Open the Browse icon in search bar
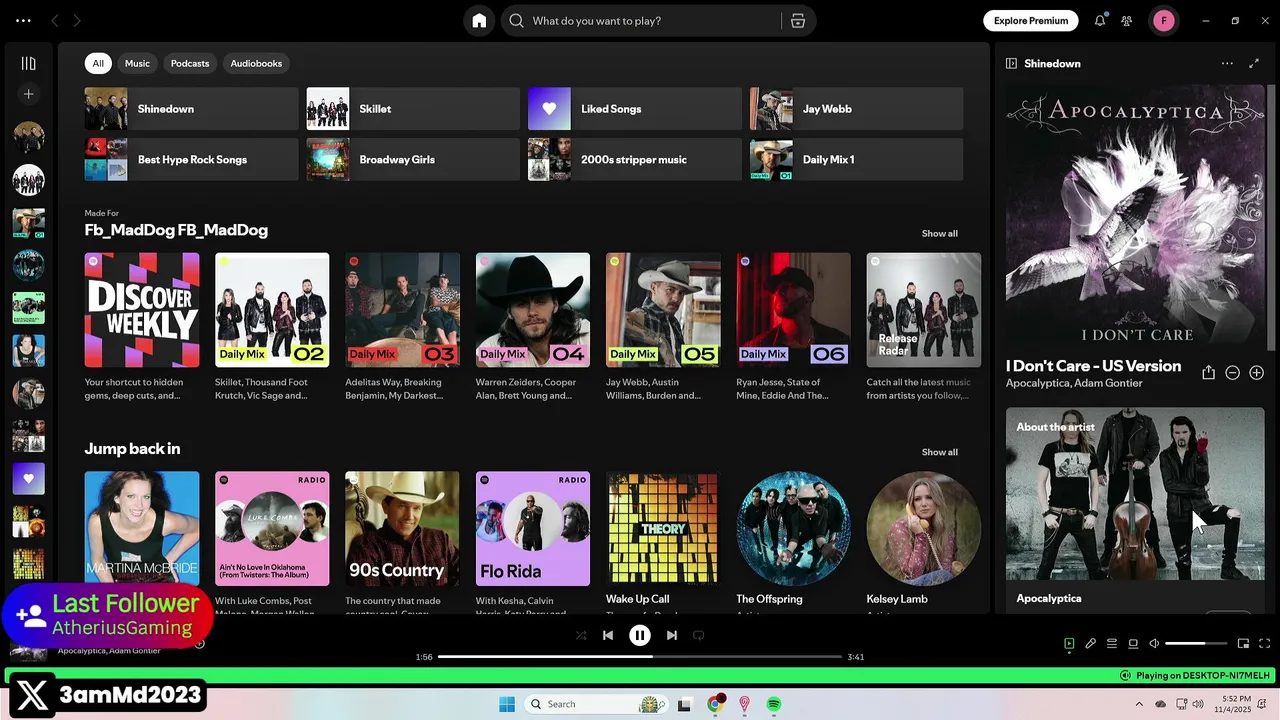1280x720 pixels. tap(797, 20)
